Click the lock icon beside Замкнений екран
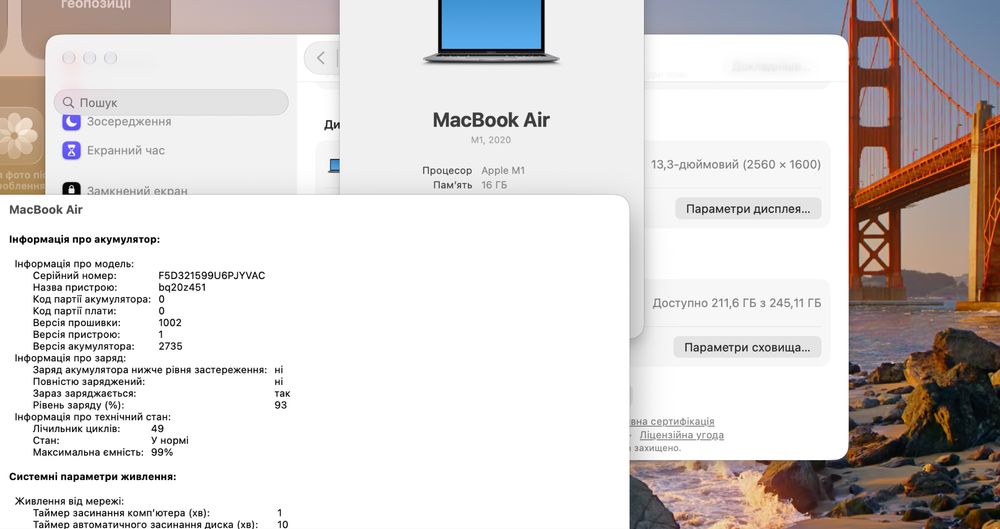This screenshot has width=1000, height=529. pos(71,189)
